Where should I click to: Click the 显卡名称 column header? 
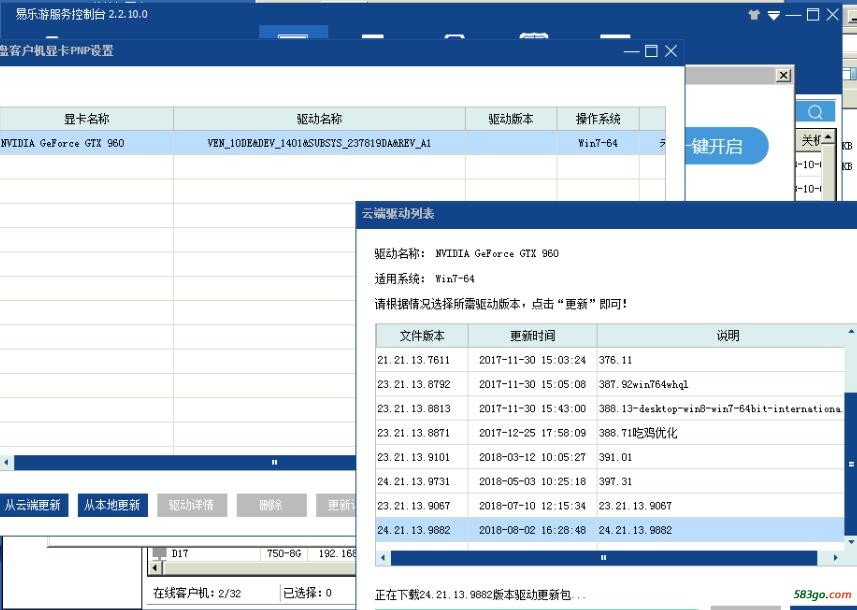click(x=86, y=119)
